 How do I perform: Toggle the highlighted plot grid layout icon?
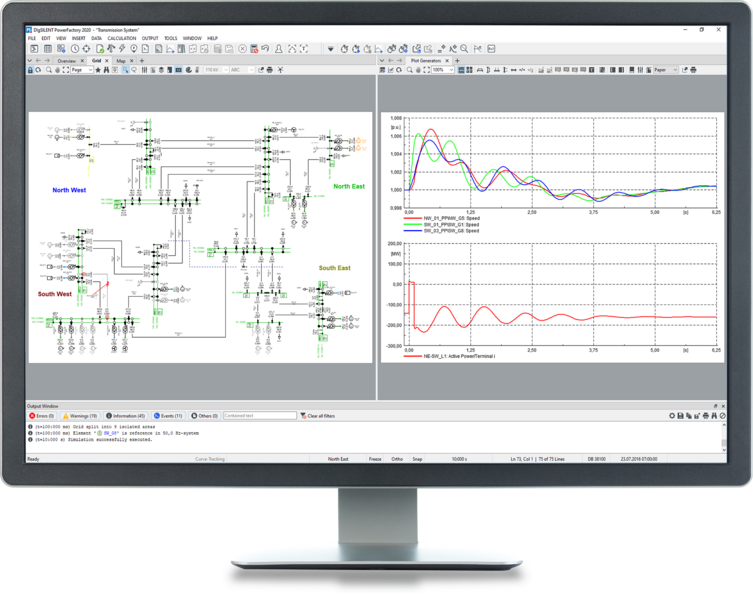pyautogui.click(x=461, y=70)
